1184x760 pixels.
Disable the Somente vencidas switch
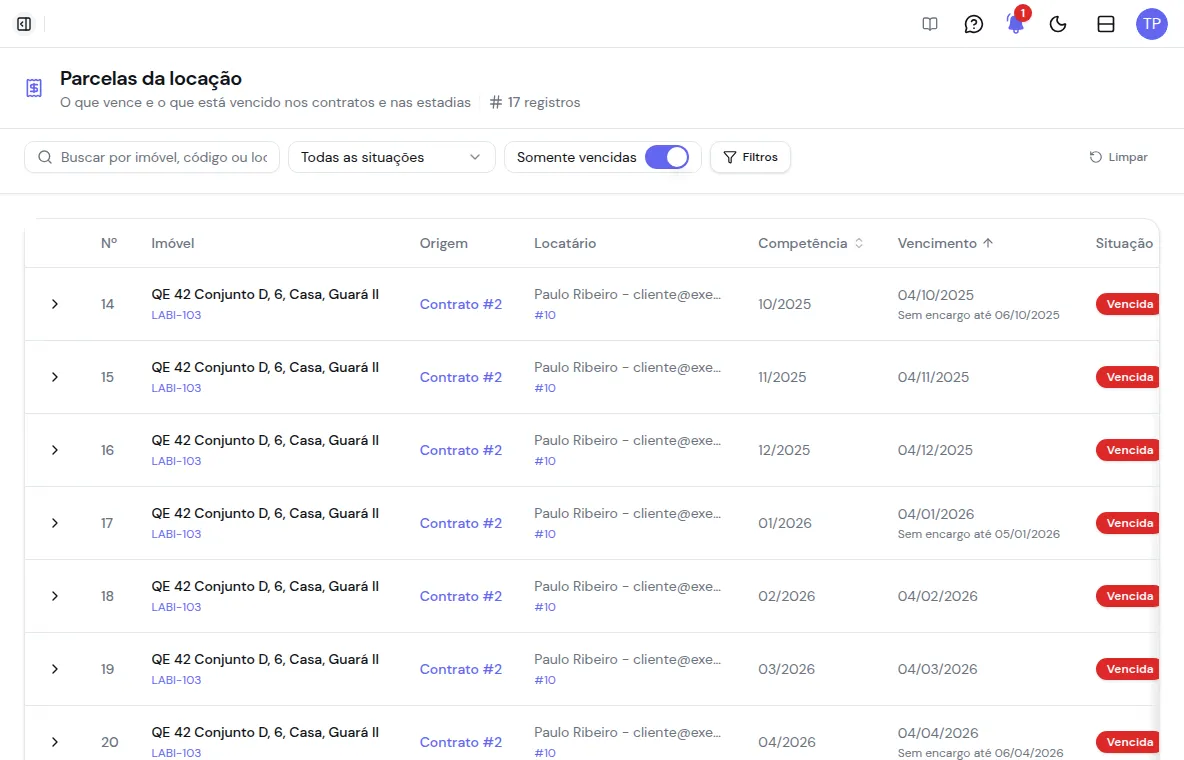point(667,157)
